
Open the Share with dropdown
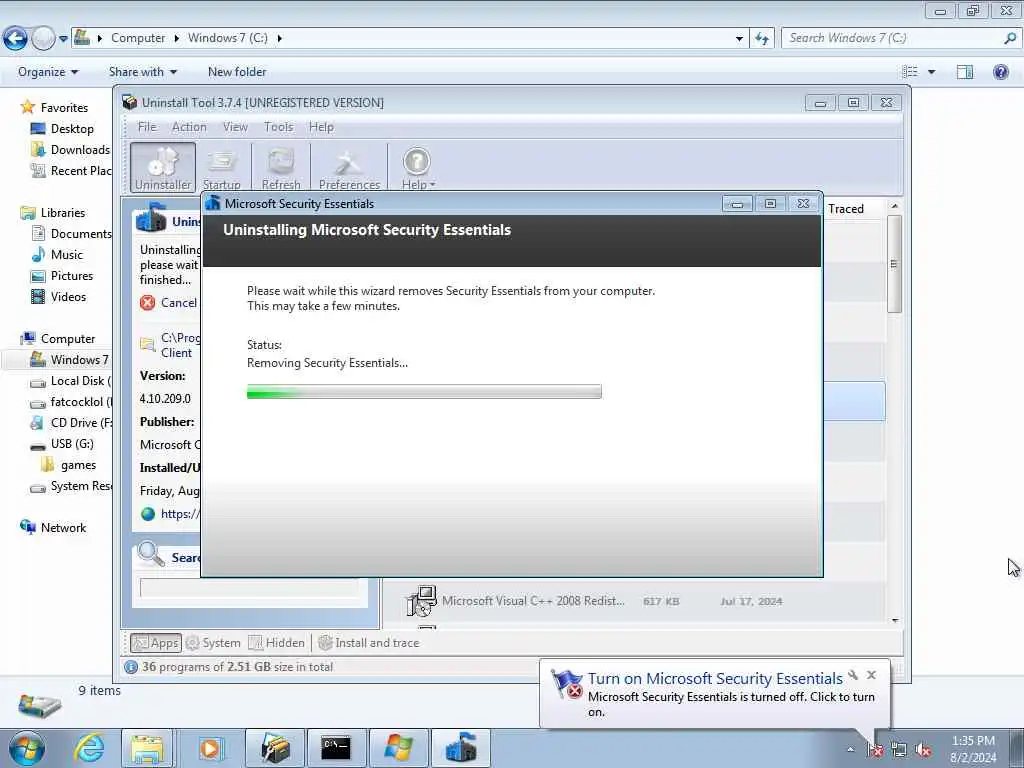(x=142, y=72)
